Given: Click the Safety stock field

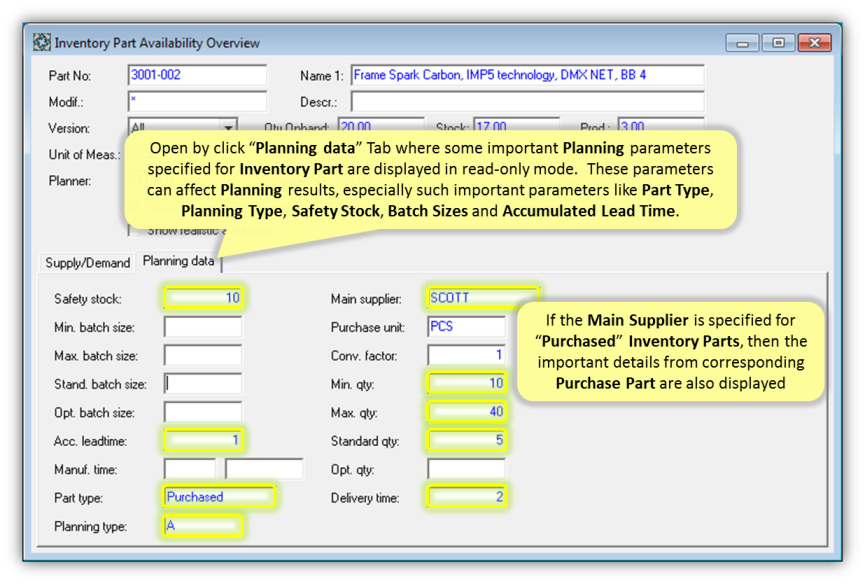Looking at the screenshot, I should pos(203,298).
